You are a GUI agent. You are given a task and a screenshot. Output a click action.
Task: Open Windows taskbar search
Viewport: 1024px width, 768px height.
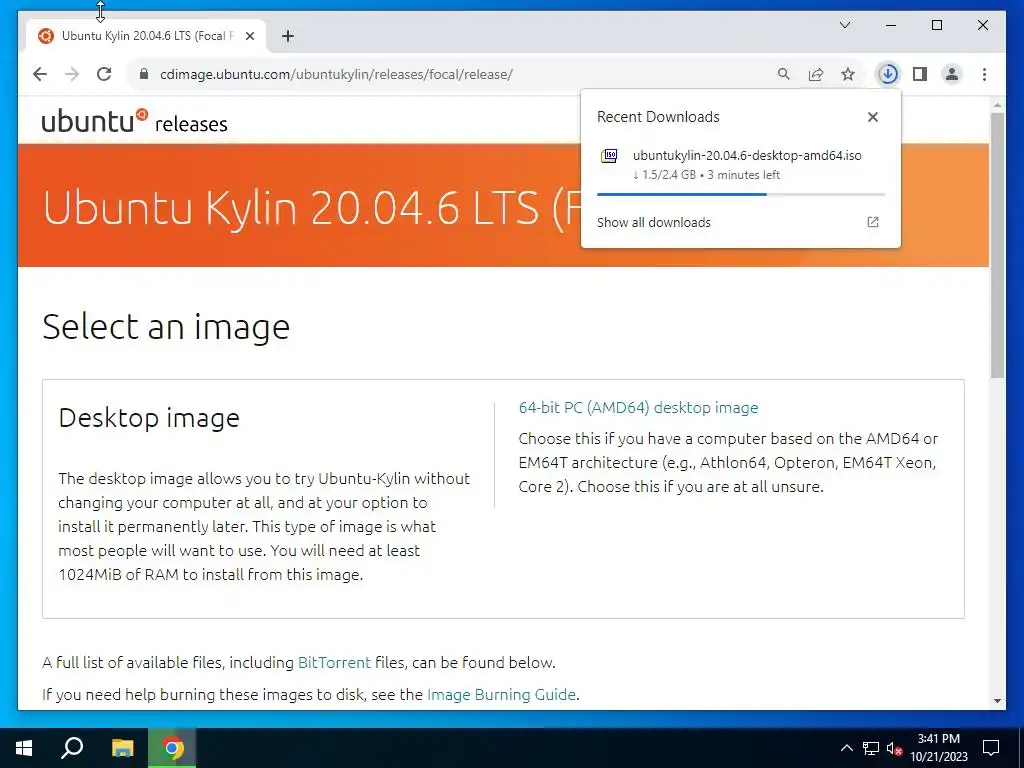coord(72,748)
